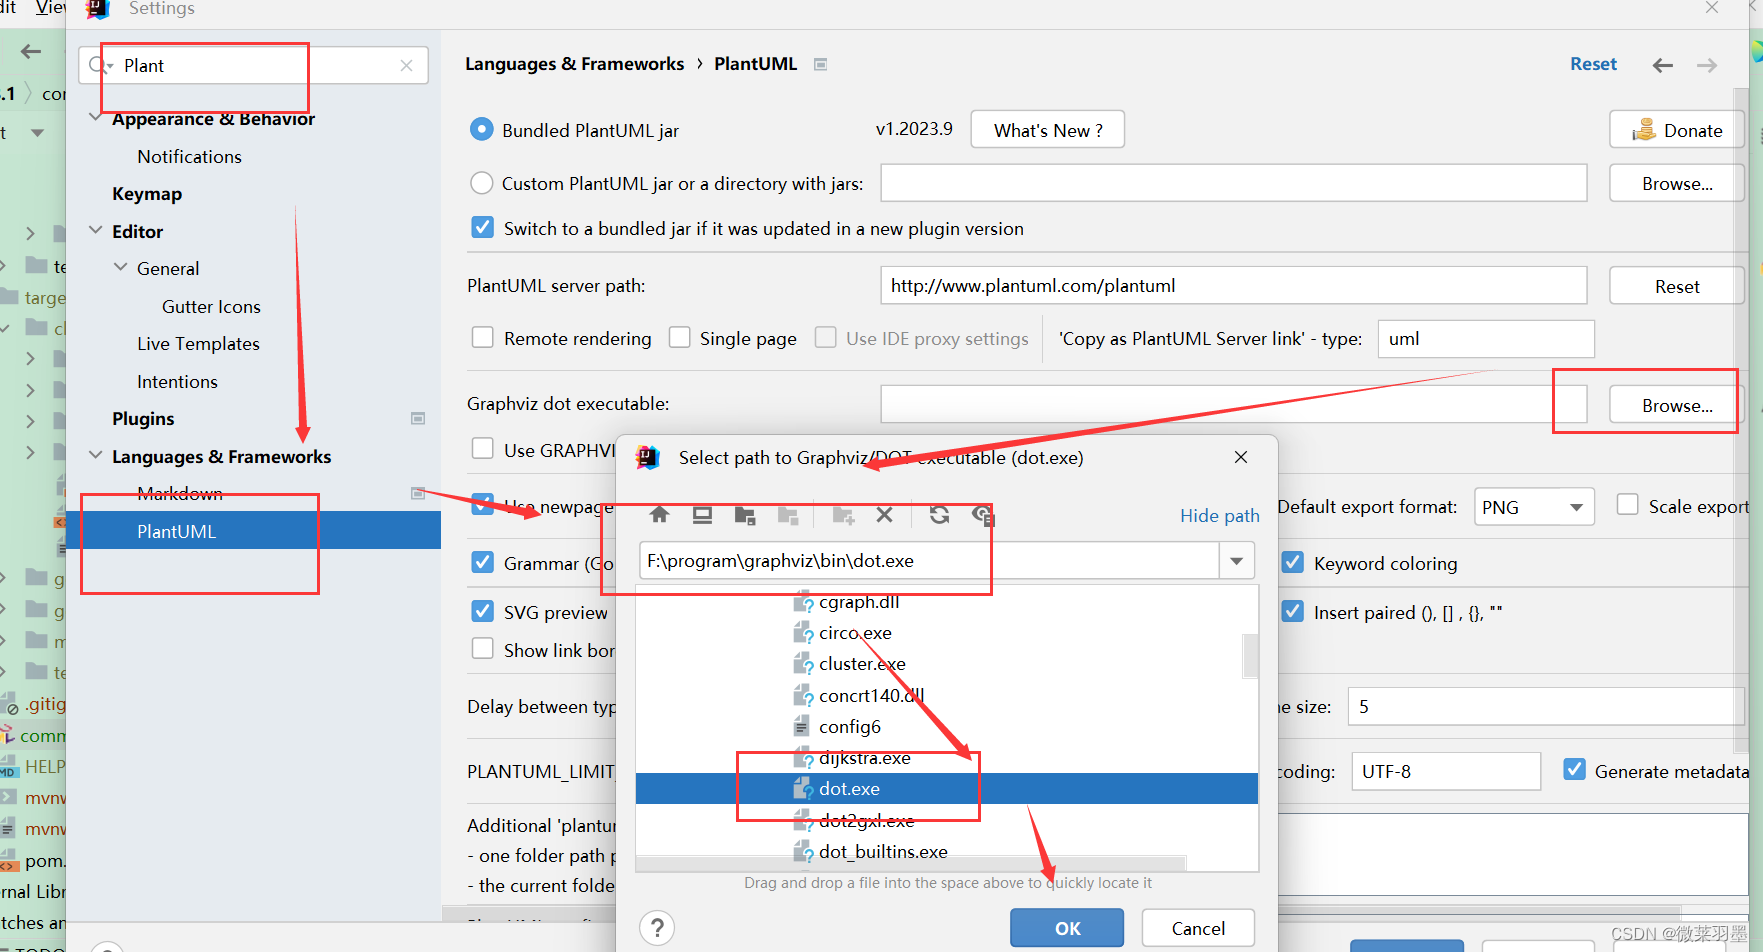Toggle Grammar checkbox

pos(482,562)
